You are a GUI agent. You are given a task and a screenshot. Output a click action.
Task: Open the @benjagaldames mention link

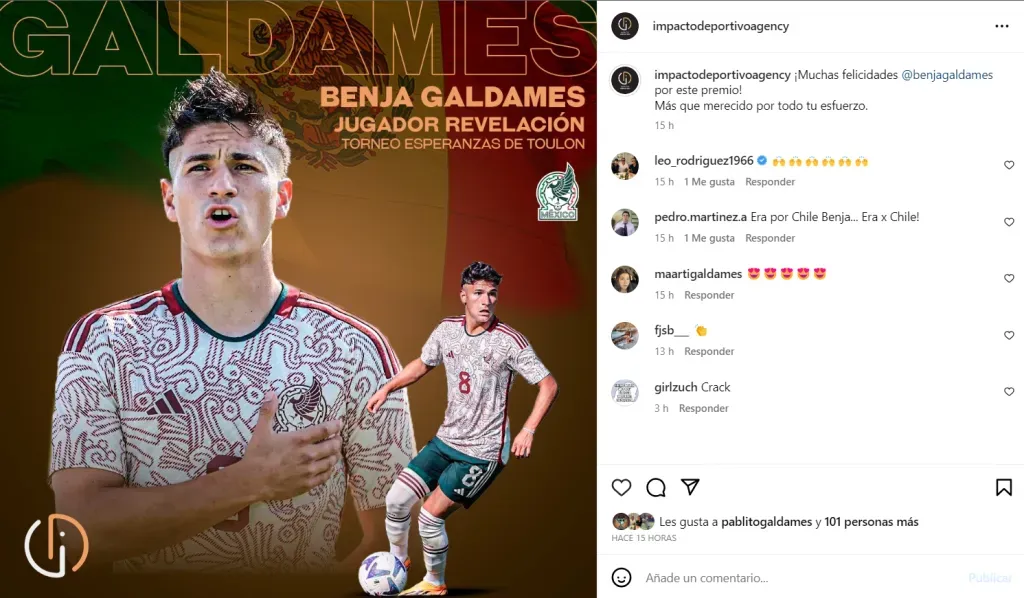(947, 75)
